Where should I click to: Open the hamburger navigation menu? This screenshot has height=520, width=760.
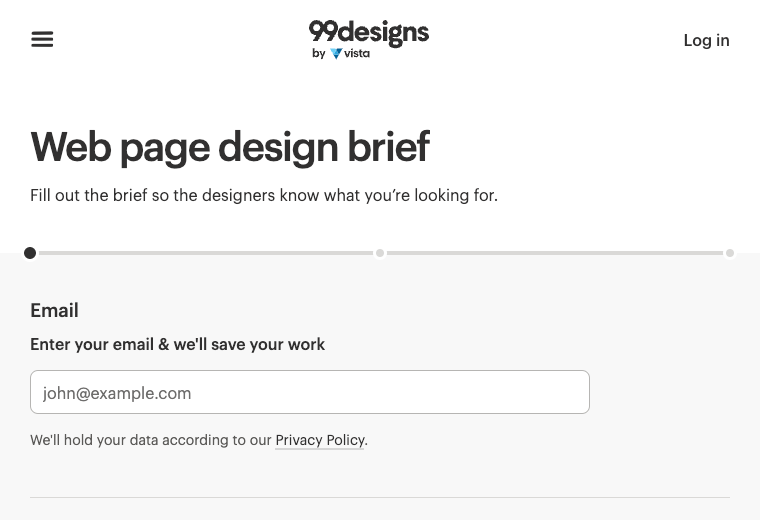click(x=42, y=39)
